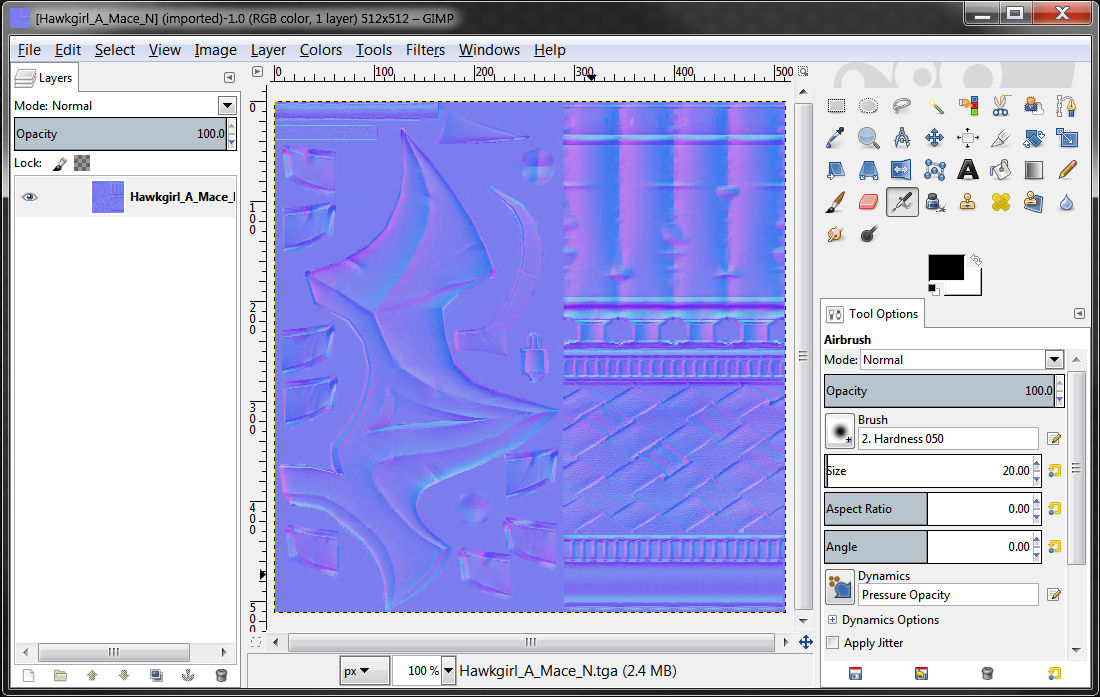This screenshot has width=1100, height=697.
Task: Select the Ellipse Select tool
Action: pos(868,106)
